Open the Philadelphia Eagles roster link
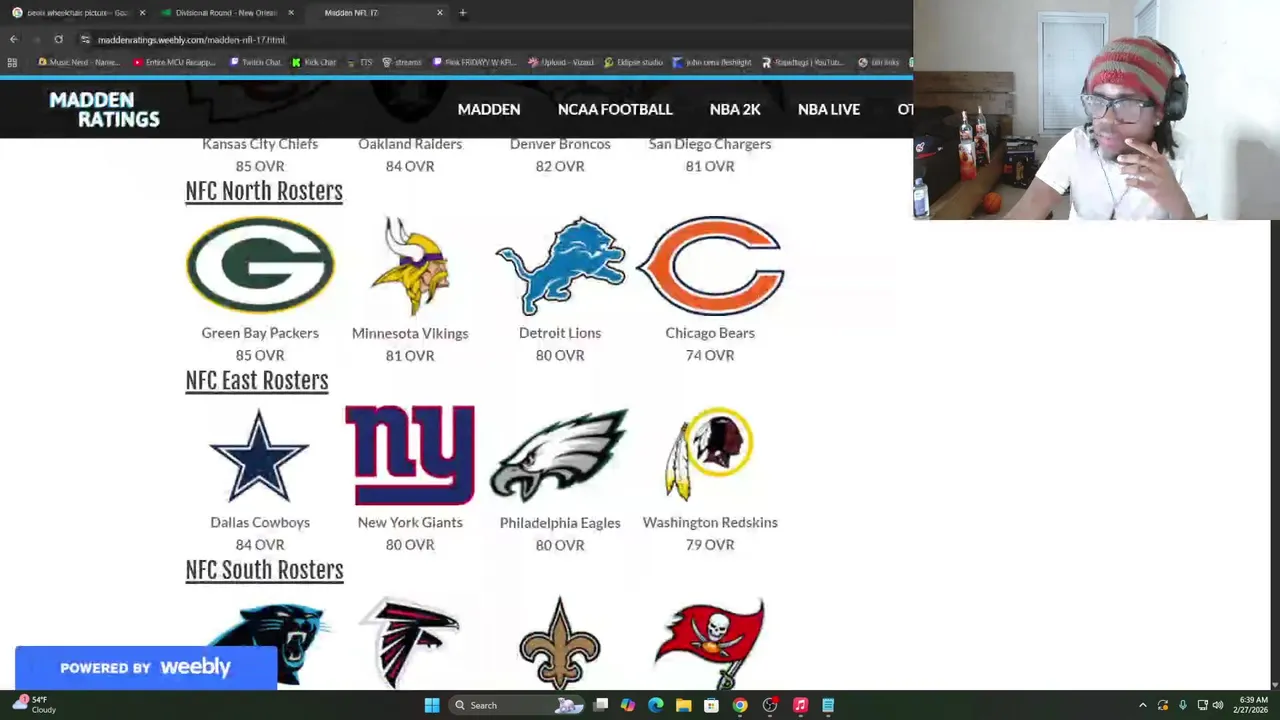Screen dimensions: 1280x720 point(560,522)
